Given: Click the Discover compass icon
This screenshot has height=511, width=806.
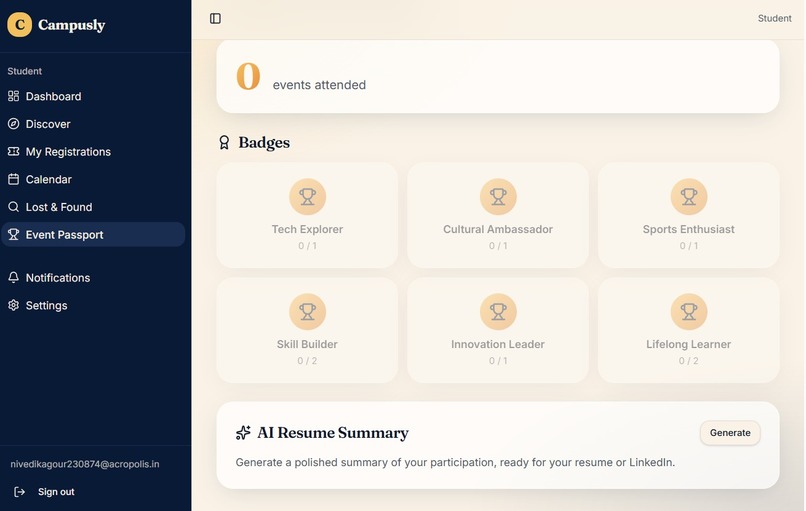Looking at the screenshot, I should [x=13, y=124].
